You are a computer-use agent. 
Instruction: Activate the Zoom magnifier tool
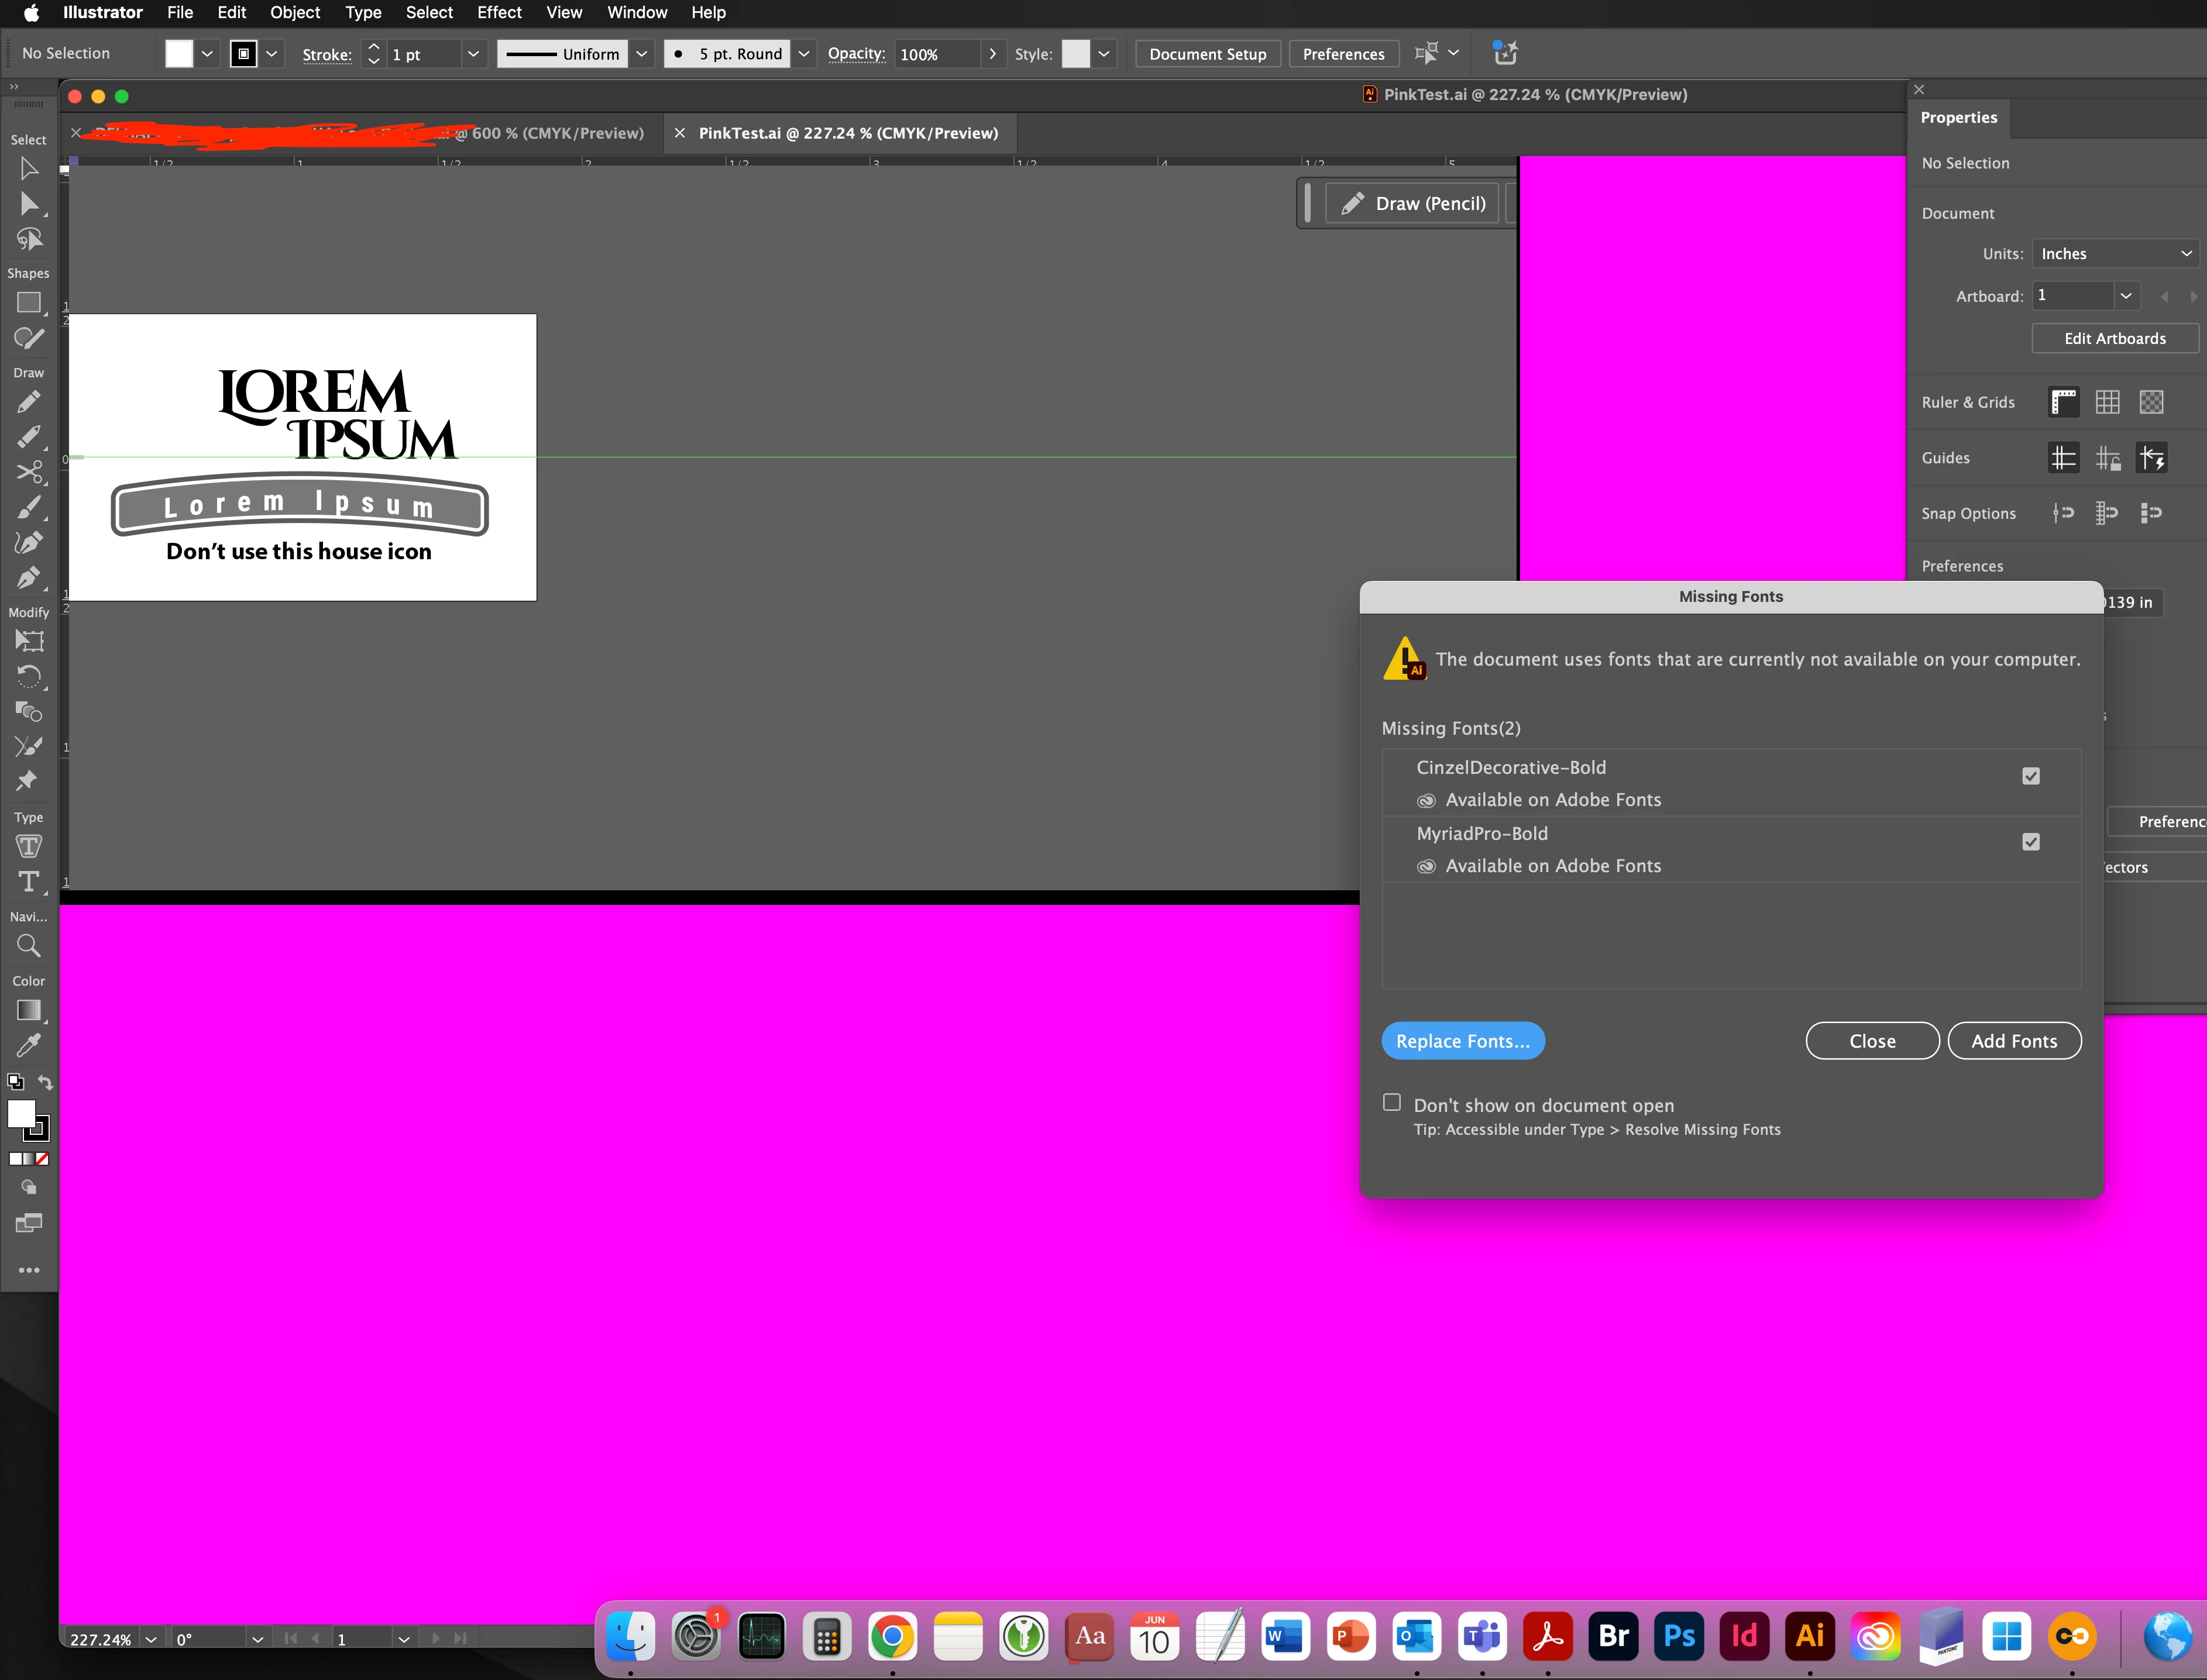29,946
